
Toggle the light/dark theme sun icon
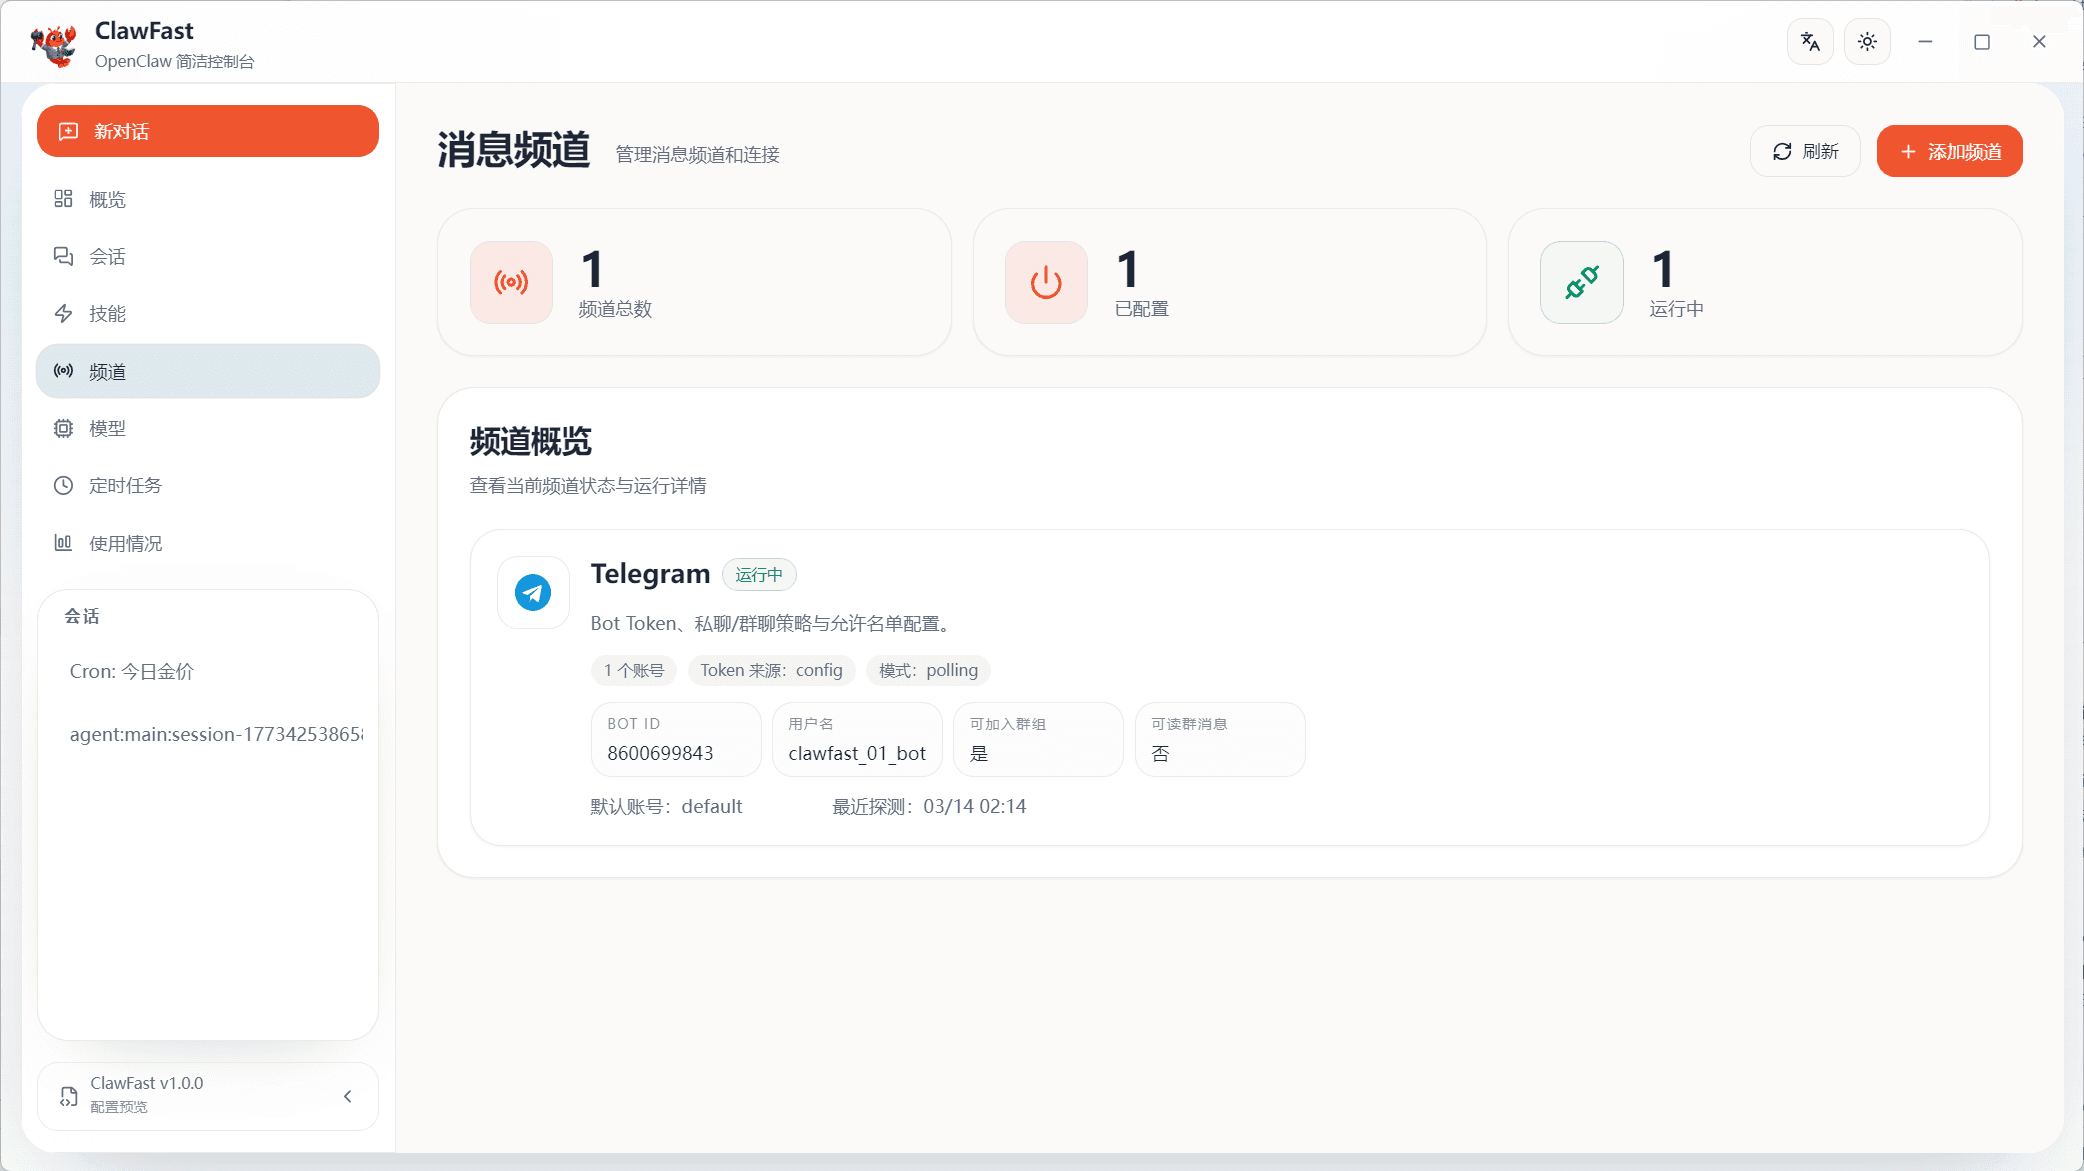1866,42
